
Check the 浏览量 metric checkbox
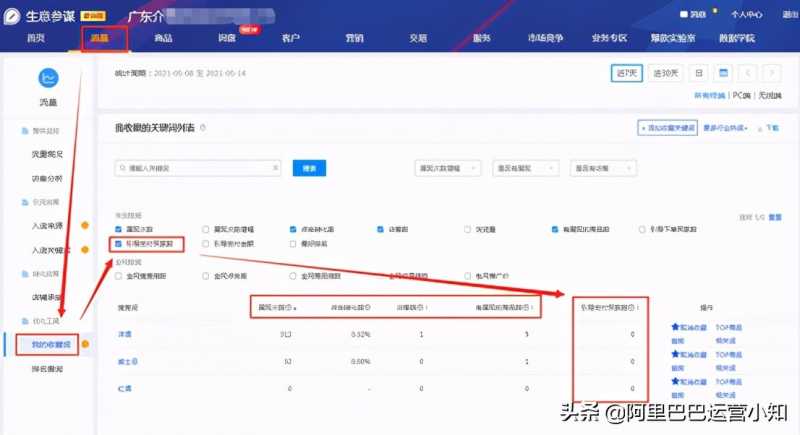pos(467,229)
